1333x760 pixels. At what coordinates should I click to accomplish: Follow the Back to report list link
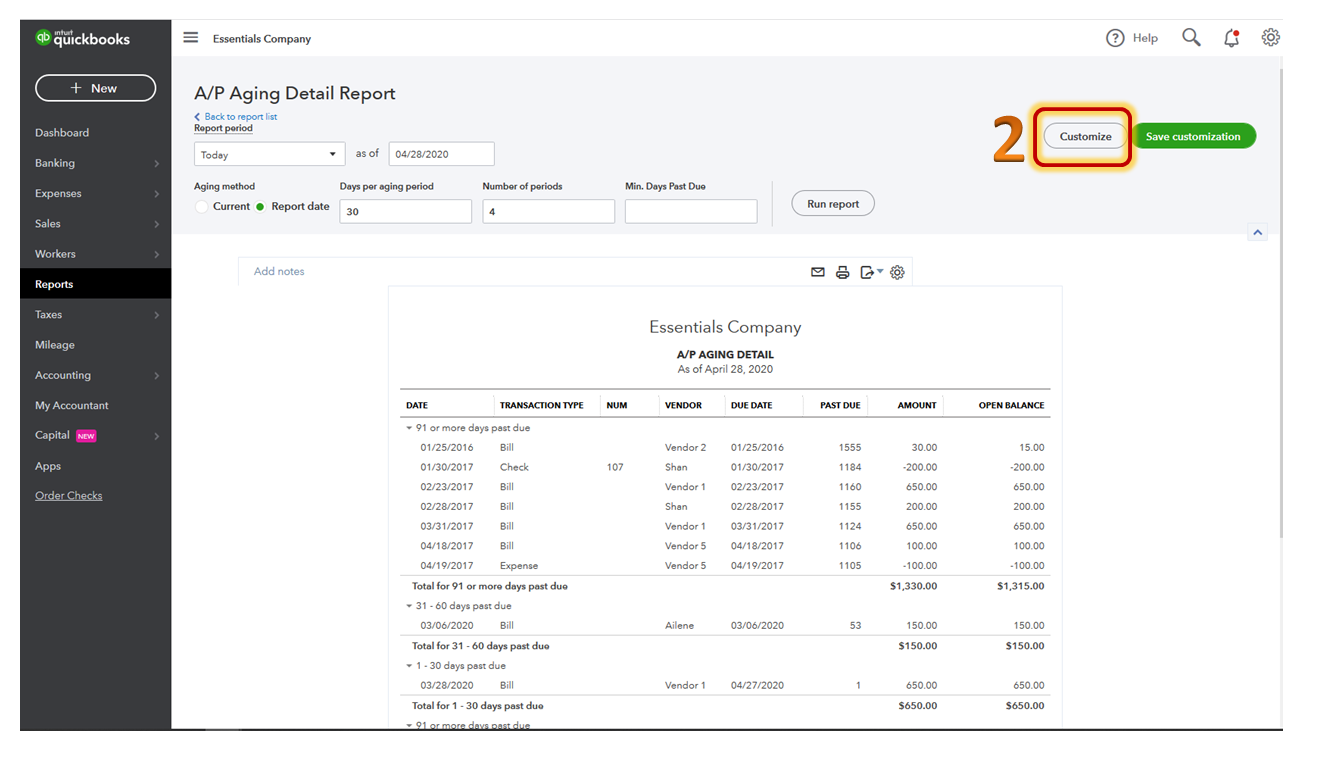tap(237, 116)
